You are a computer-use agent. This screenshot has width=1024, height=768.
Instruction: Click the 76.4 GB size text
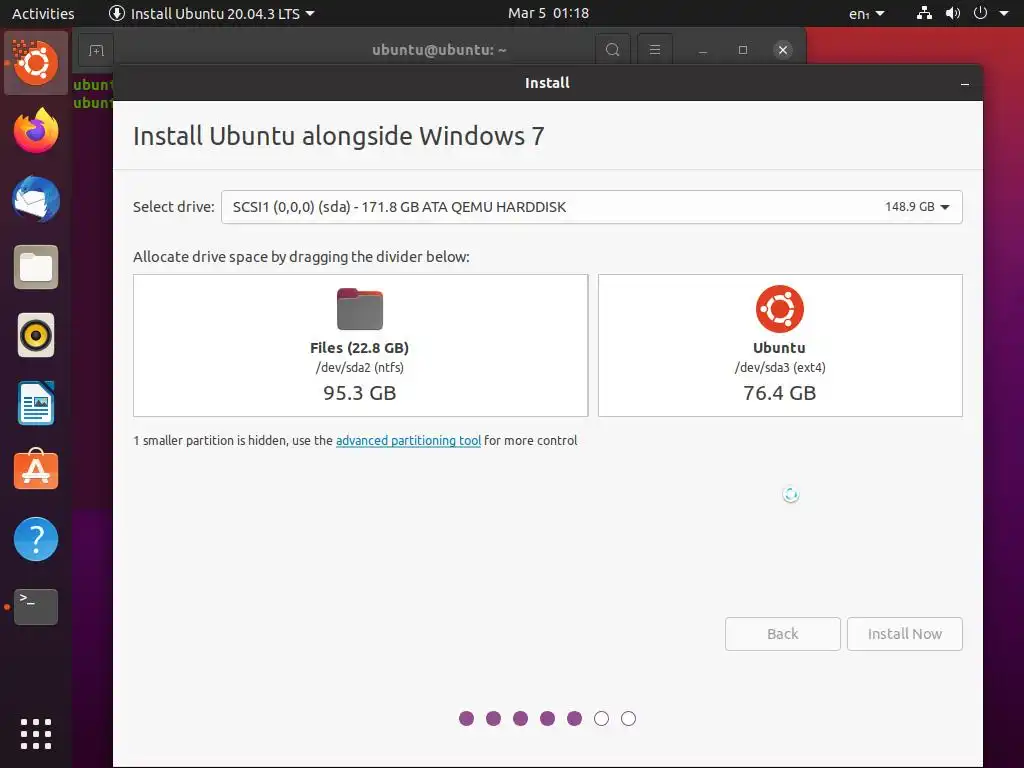point(780,393)
